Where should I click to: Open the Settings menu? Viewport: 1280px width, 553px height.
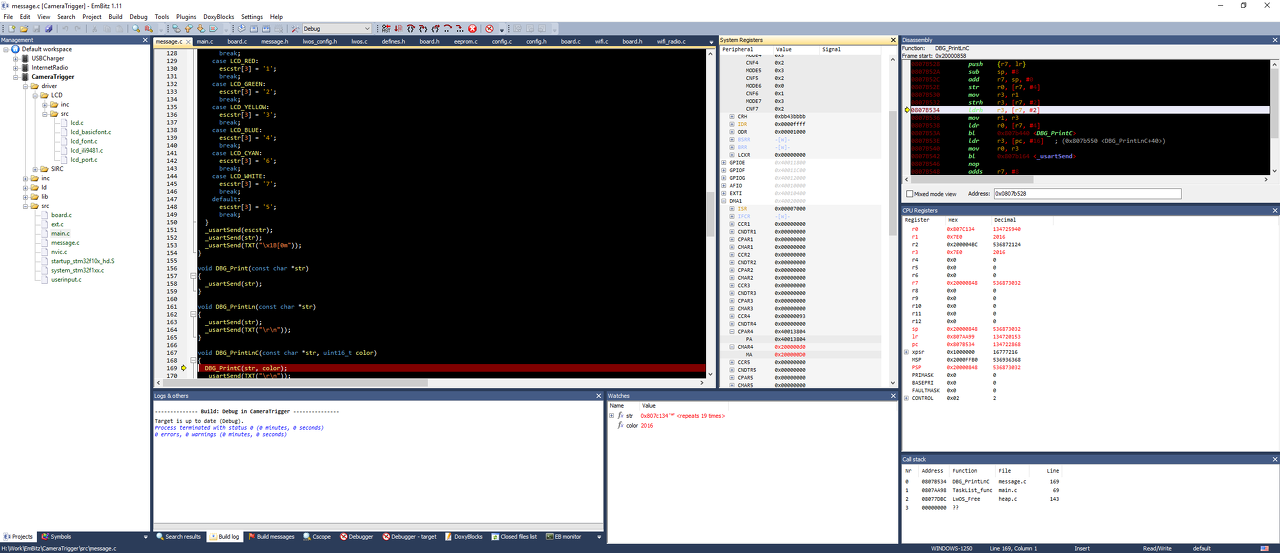pos(252,17)
